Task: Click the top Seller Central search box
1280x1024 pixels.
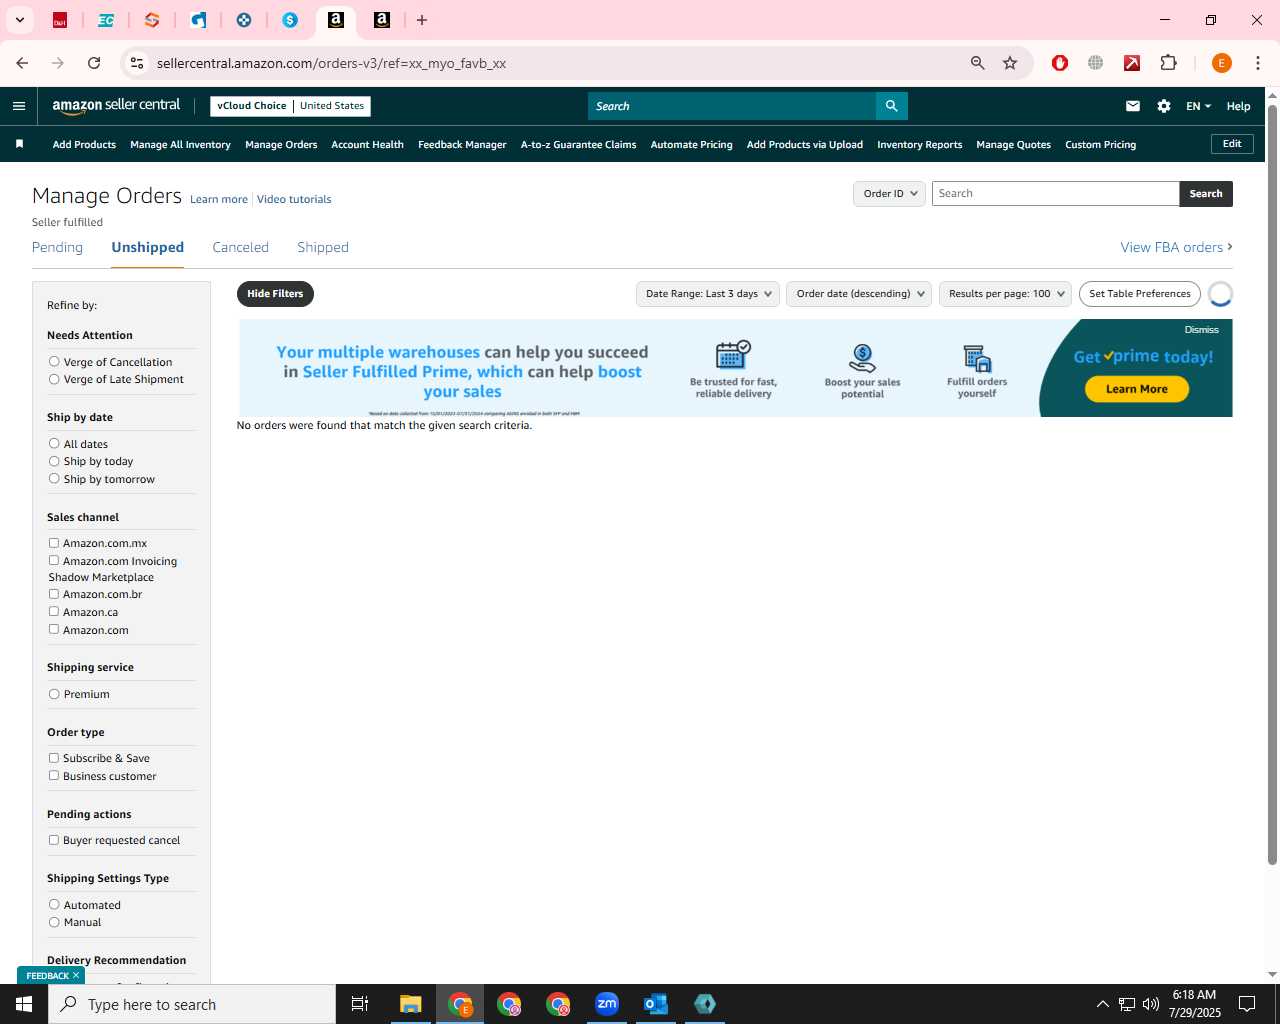Action: point(732,106)
